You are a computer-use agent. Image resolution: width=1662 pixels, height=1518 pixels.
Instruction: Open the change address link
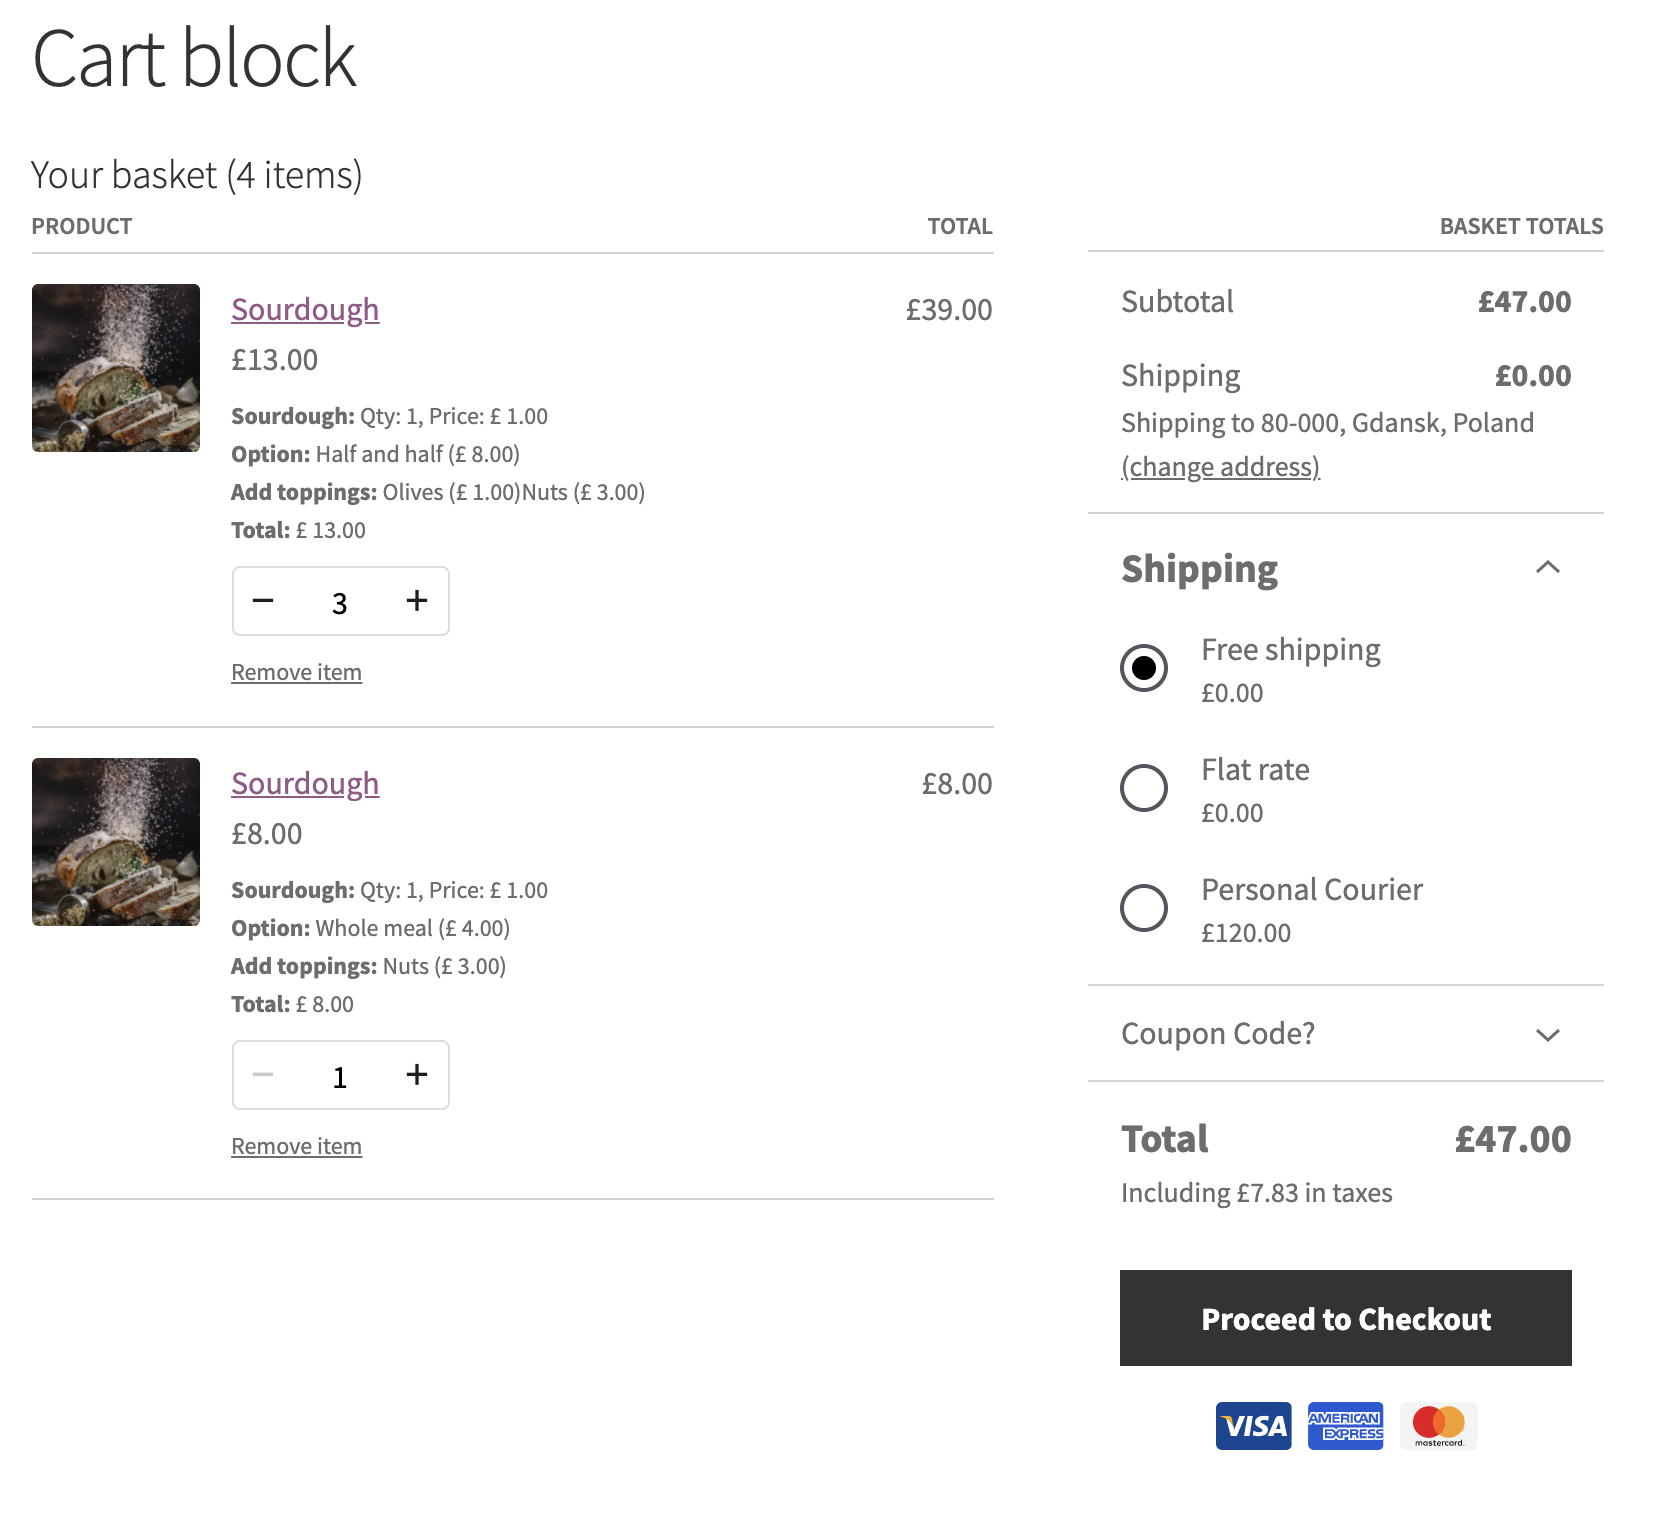pos(1221,466)
